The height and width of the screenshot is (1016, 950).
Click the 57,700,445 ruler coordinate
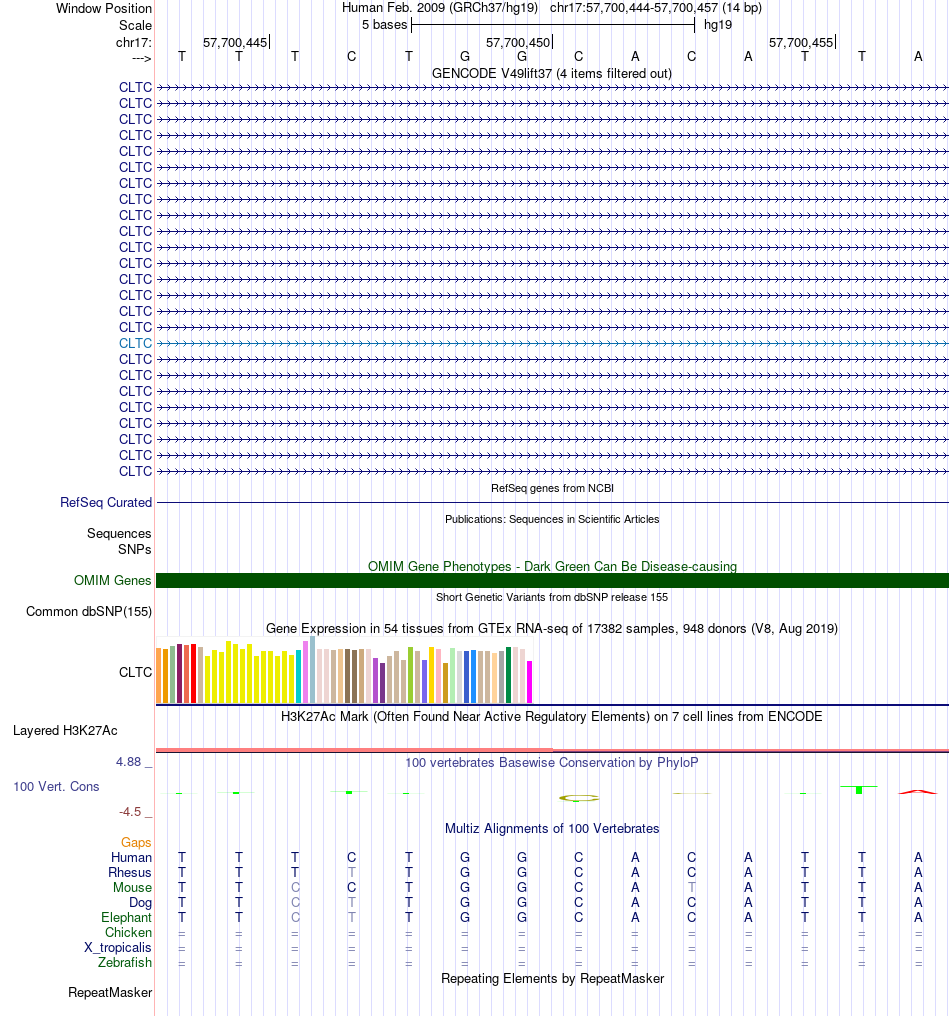(x=235, y=42)
